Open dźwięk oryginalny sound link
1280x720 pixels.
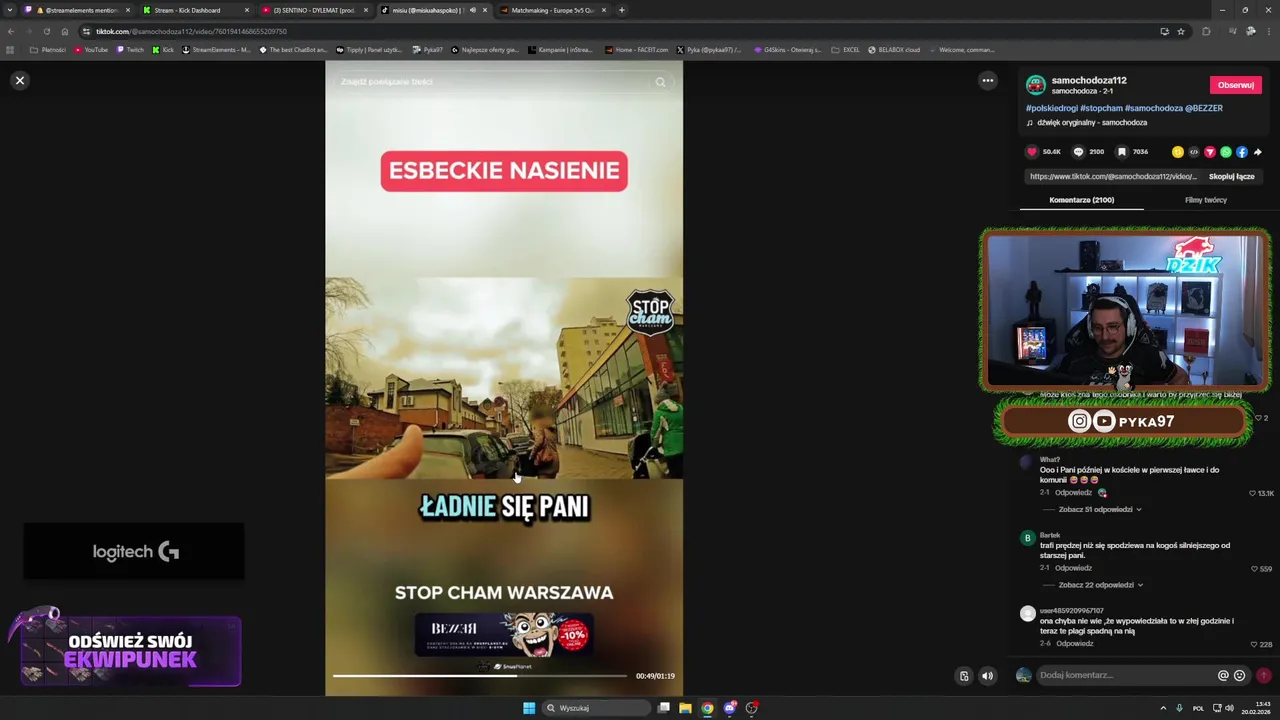[1092, 123]
